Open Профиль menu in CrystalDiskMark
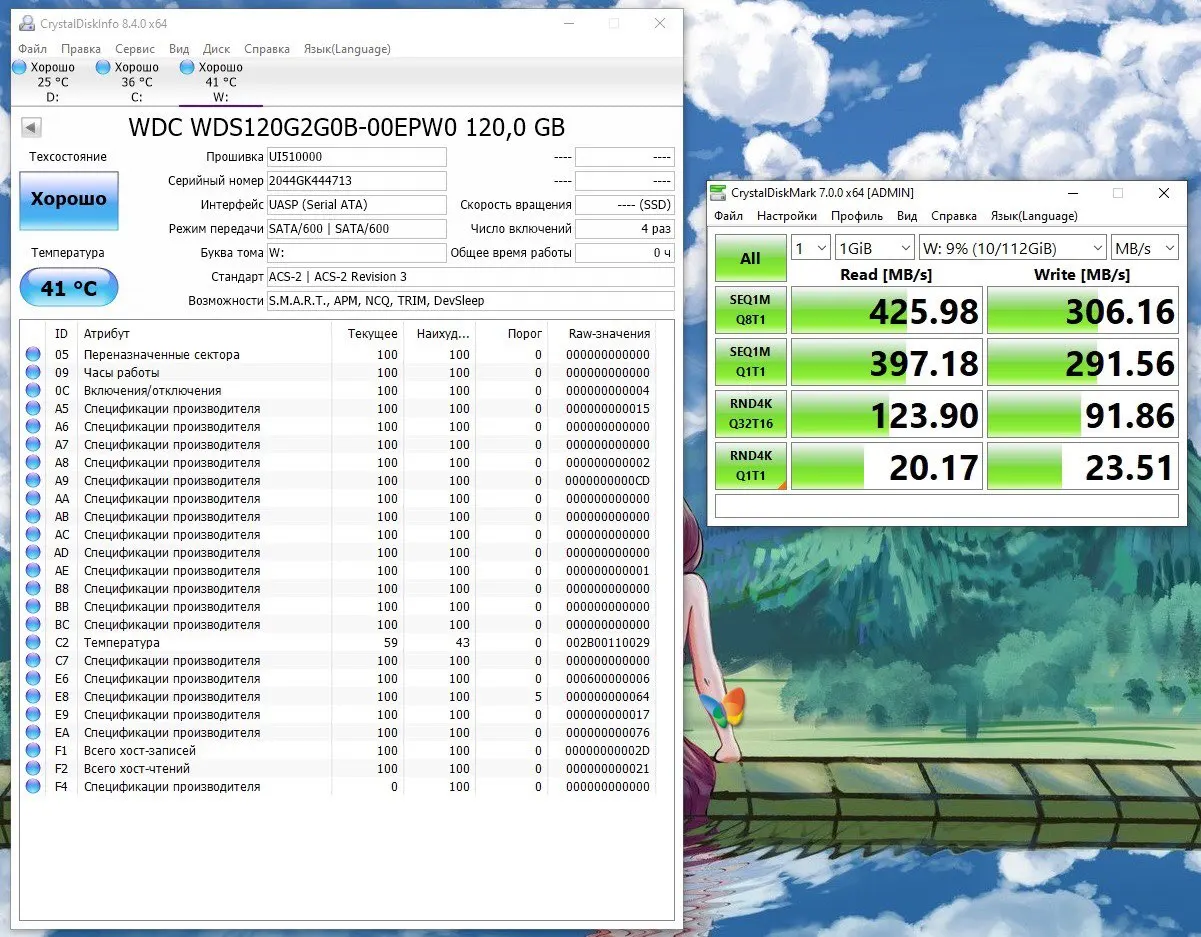This screenshot has width=1201, height=937. [857, 216]
